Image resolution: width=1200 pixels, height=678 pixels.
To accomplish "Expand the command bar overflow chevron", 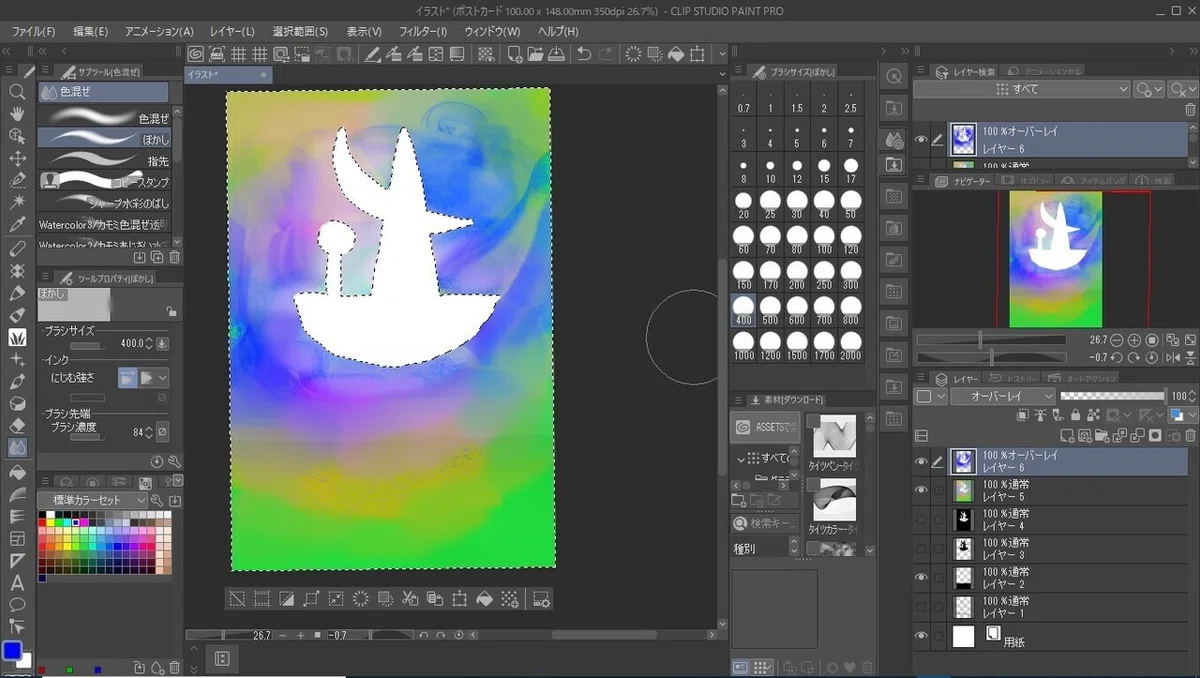I will coord(721,54).
